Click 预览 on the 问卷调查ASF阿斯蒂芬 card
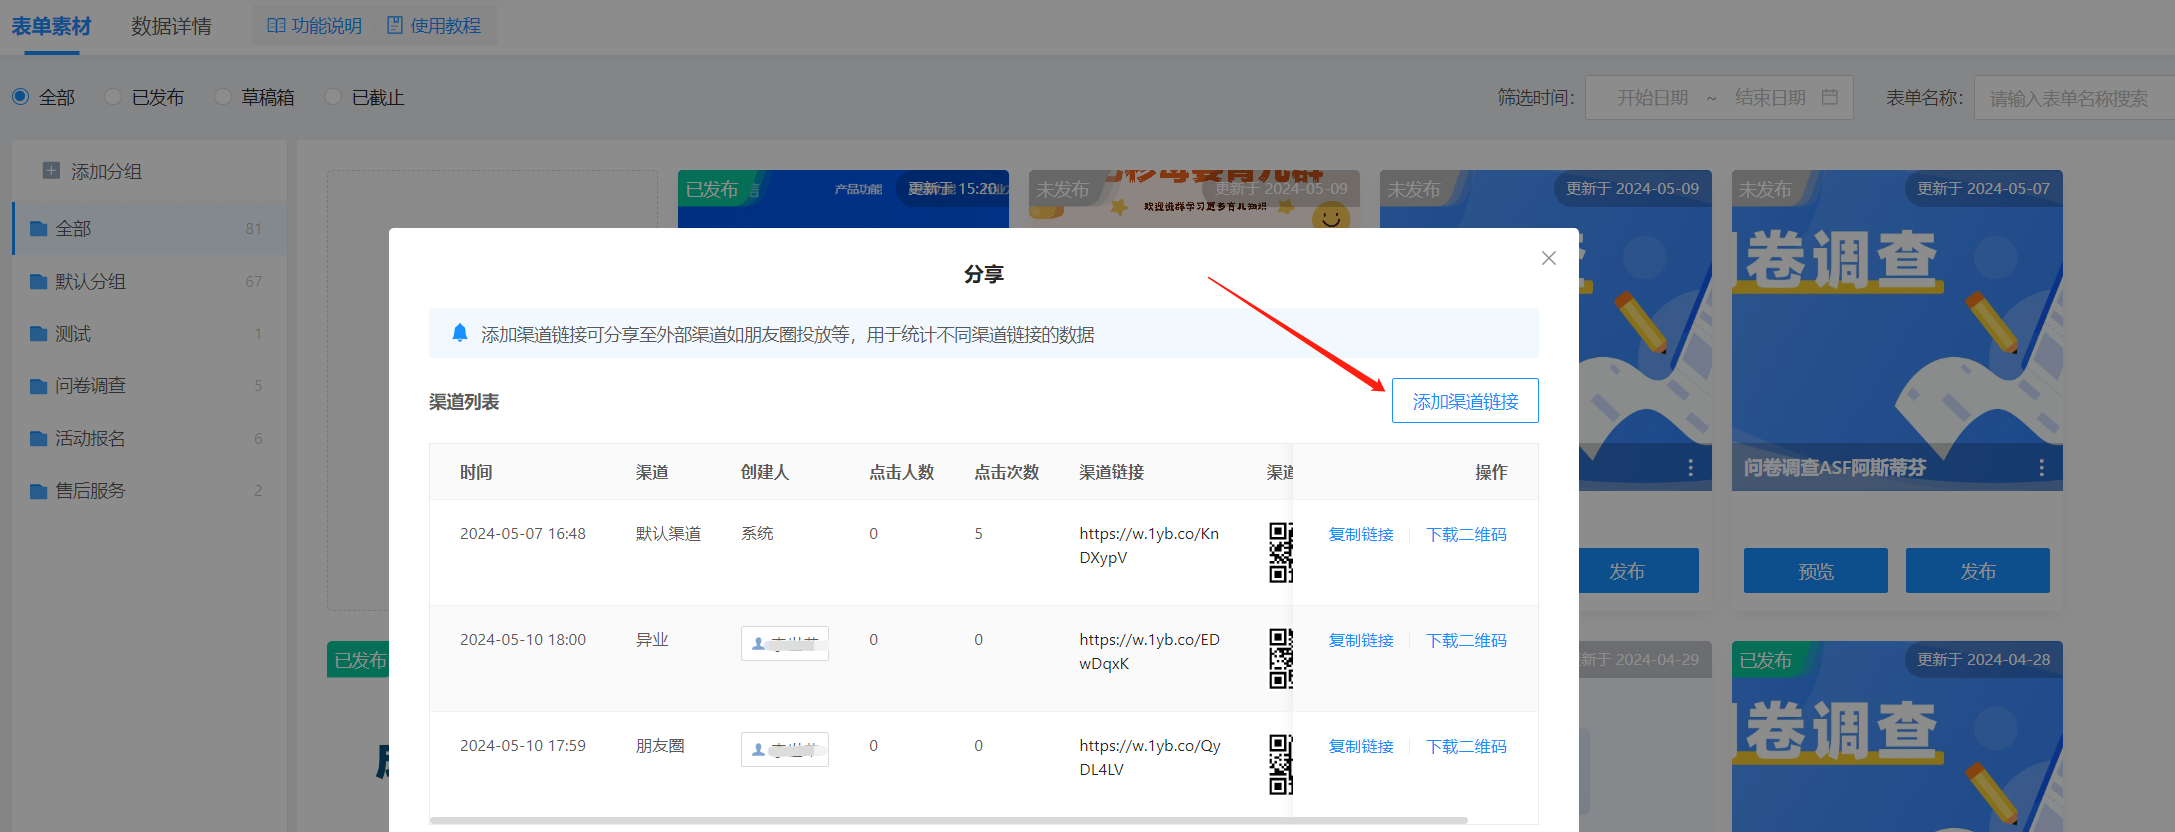Image resolution: width=2175 pixels, height=832 pixels. point(1816,571)
